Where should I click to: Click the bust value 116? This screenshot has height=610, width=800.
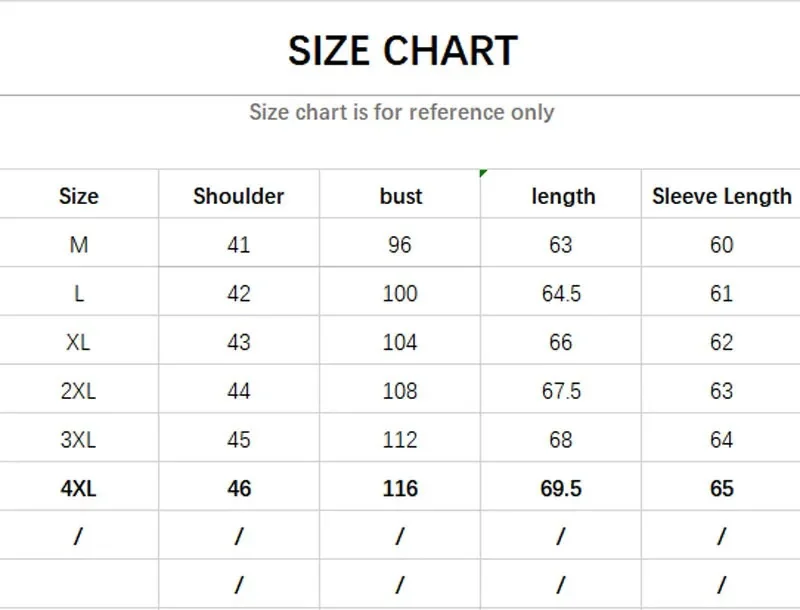[401, 489]
